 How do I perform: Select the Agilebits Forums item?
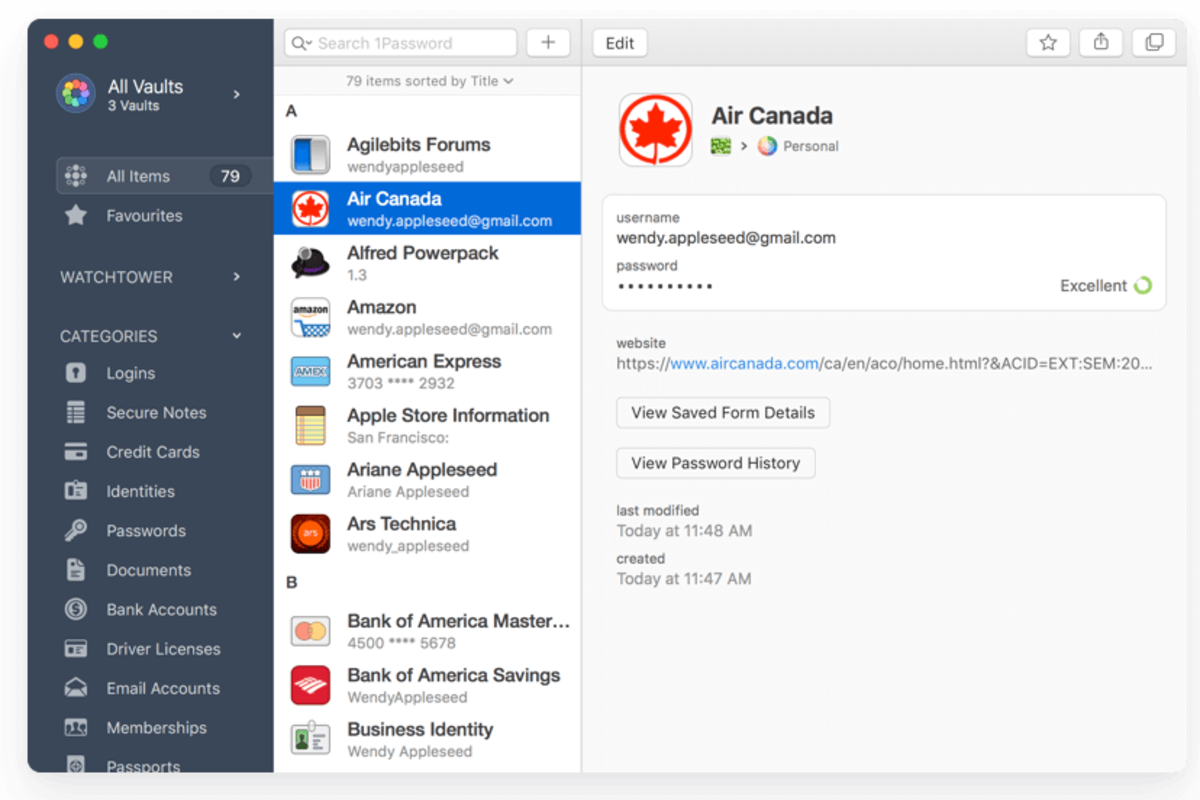coord(427,155)
